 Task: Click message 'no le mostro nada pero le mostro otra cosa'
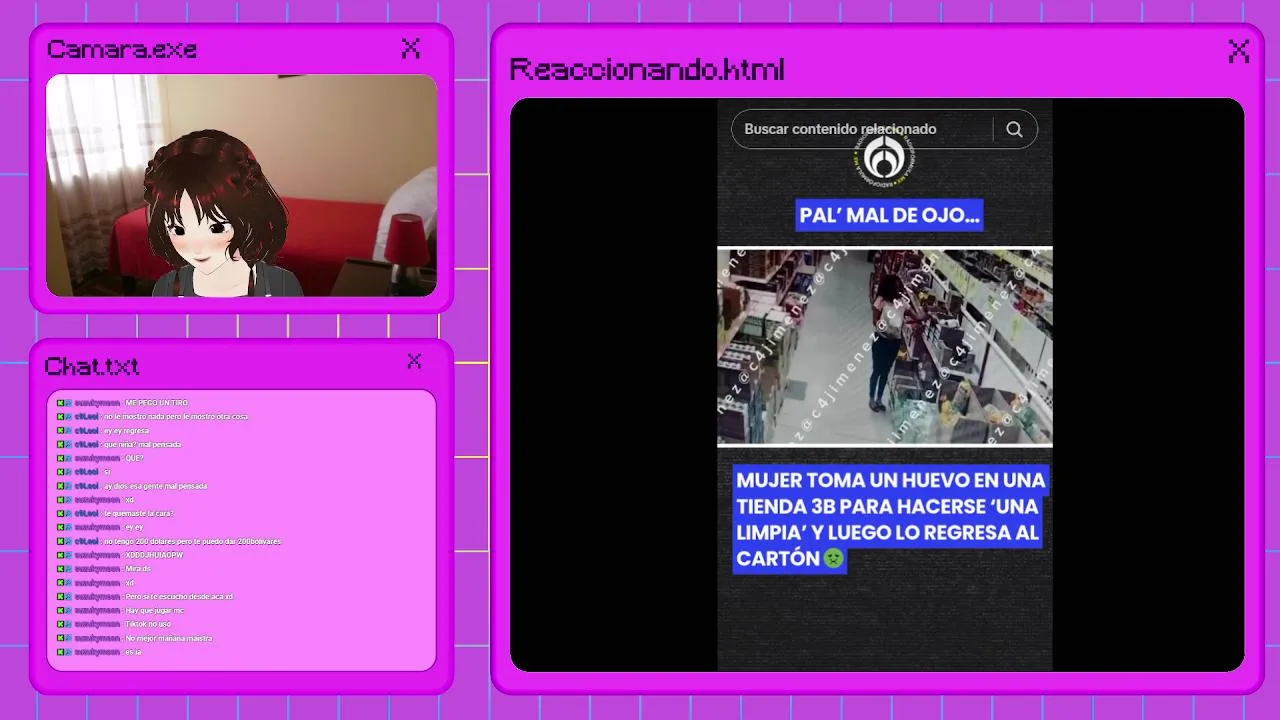175,416
